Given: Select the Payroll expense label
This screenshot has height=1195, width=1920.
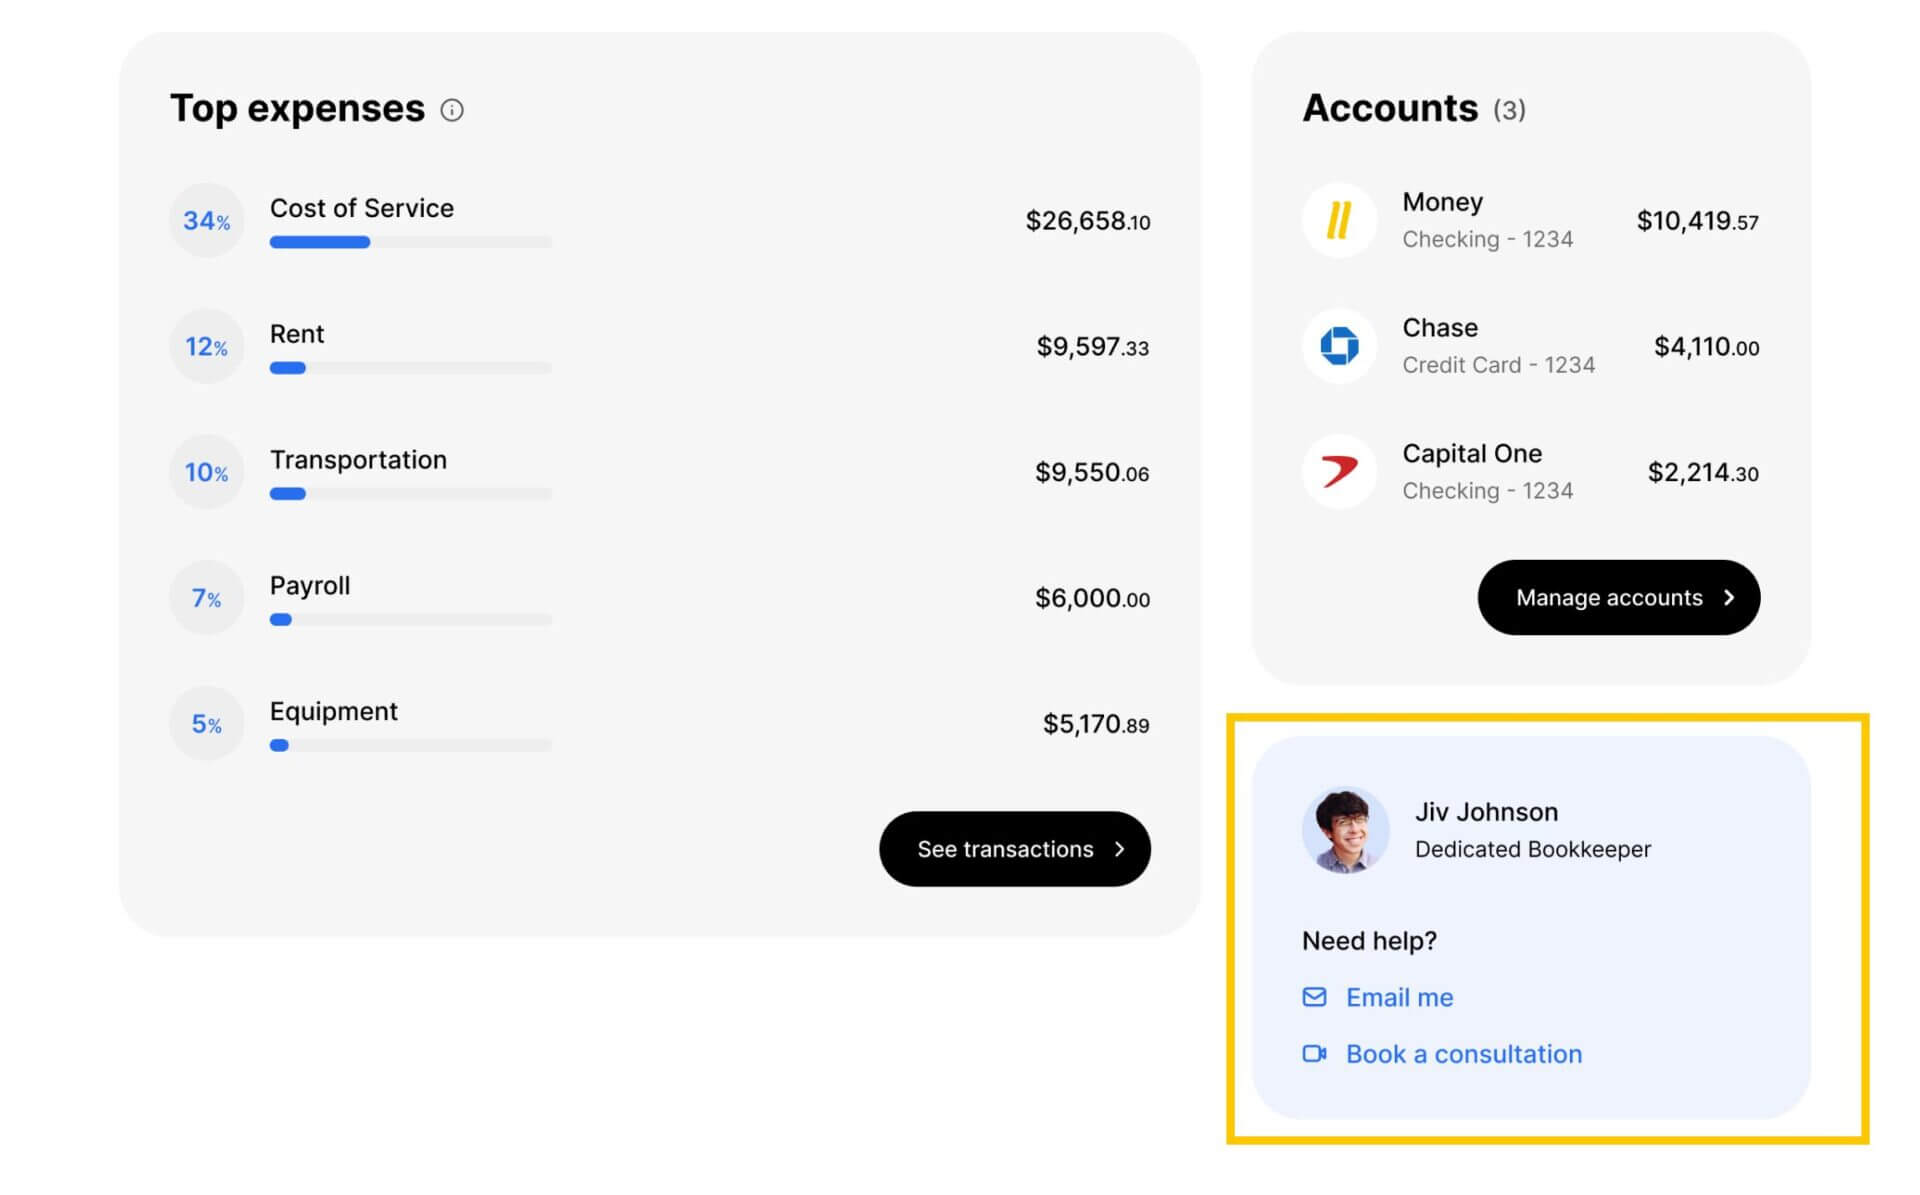Looking at the screenshot, I should (x=310, y=586).
